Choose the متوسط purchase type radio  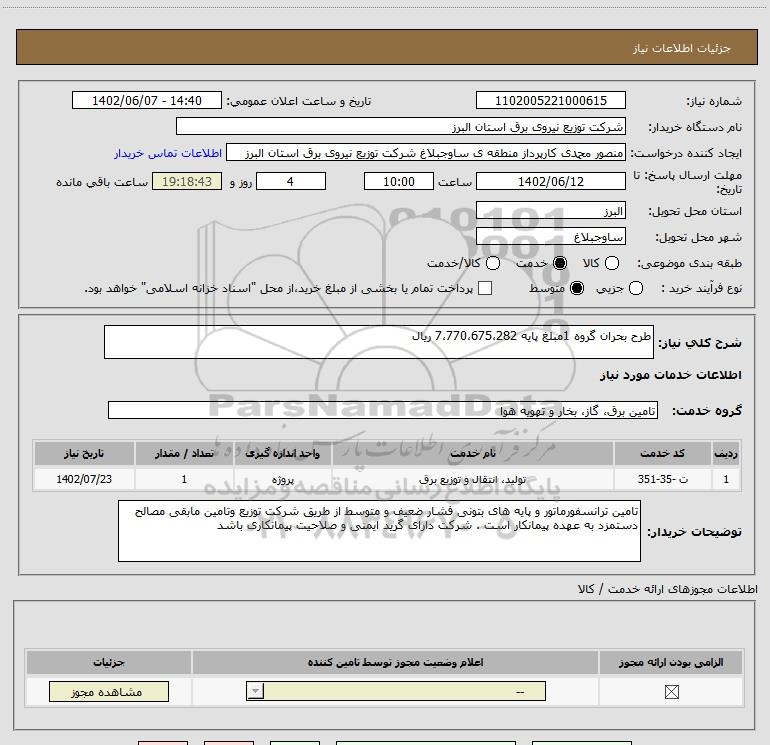click(577, 288)
